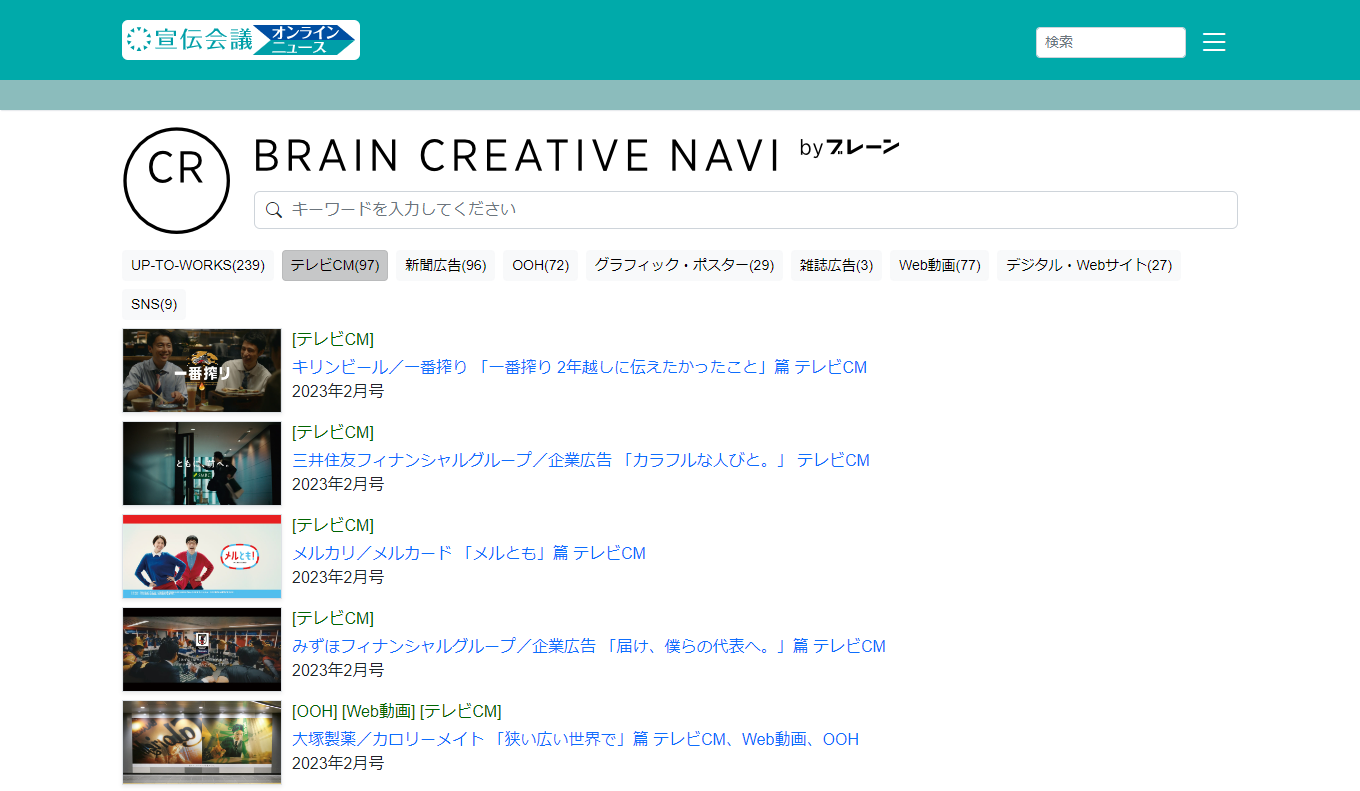Select the SNS(9) category tab
Image resolution: width=1360 pixels, height=791 pixels.
pos(154,304)
